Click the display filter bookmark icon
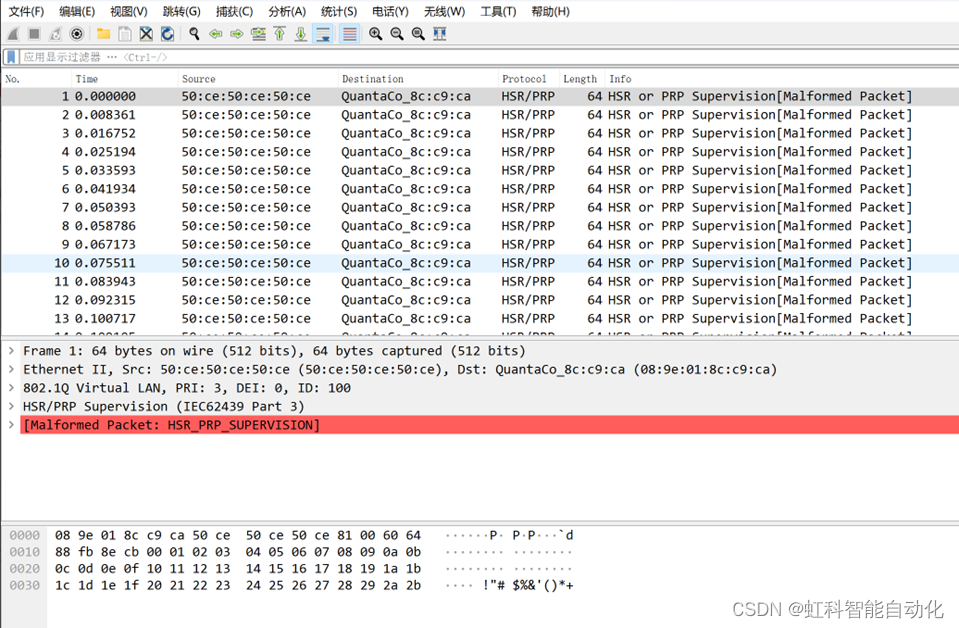The height and width of the screenshot is (628, 959). click(10, 57)
